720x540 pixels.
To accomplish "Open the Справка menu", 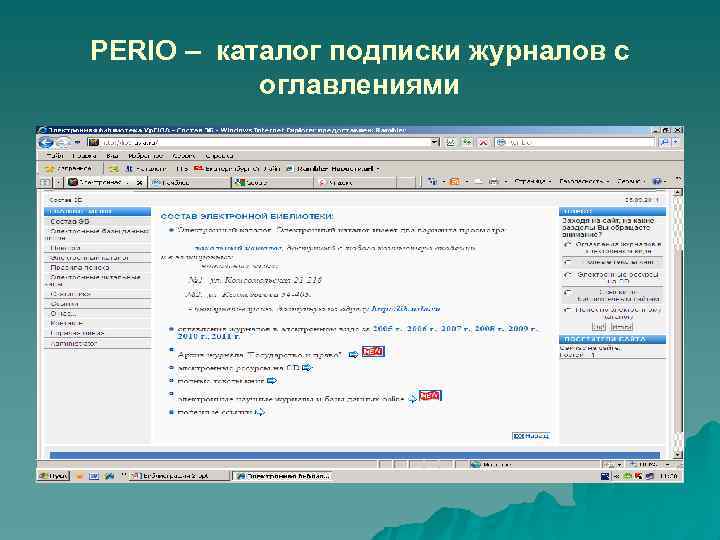I will click(x=219, y=156).
